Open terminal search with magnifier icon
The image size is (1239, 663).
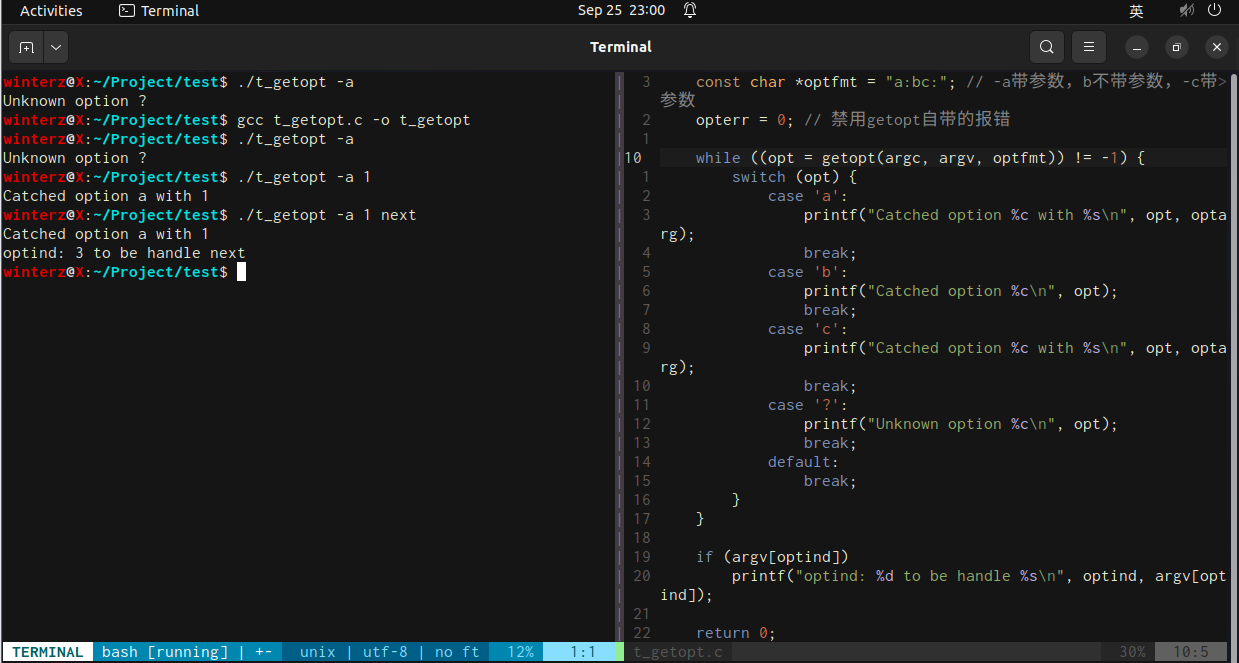point(1046,47)
